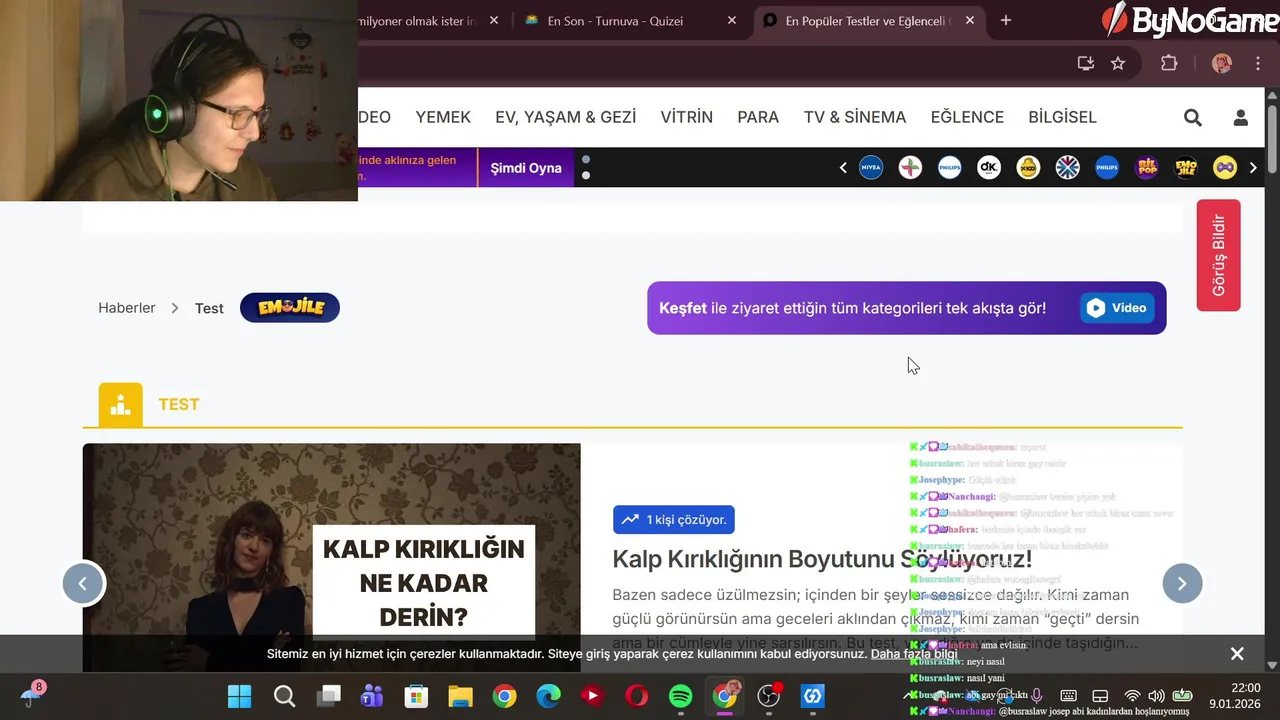This screenshot has height=720, width=1280.
Task: Click the blue-red starburst brand icon
Action: [1068, 168]
